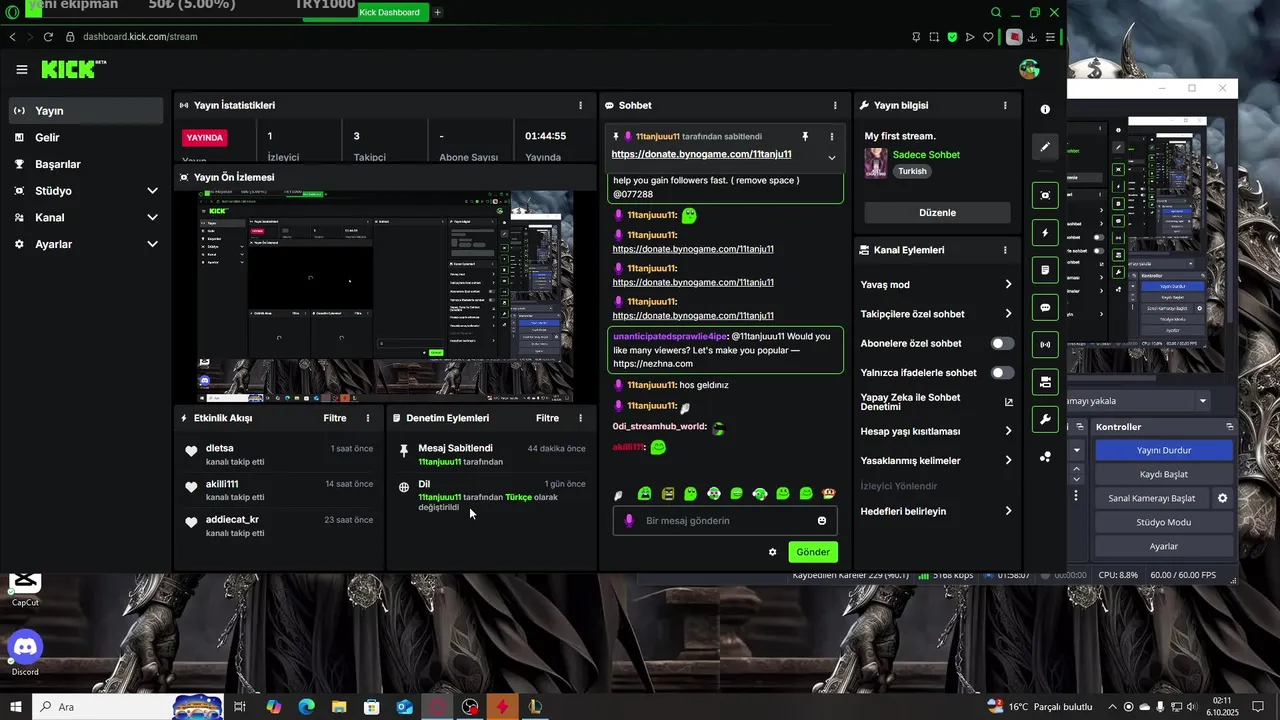Click the info icon in right sidebar
The height and width of the screenshot is (720, 1280).
coord(1045,109)
